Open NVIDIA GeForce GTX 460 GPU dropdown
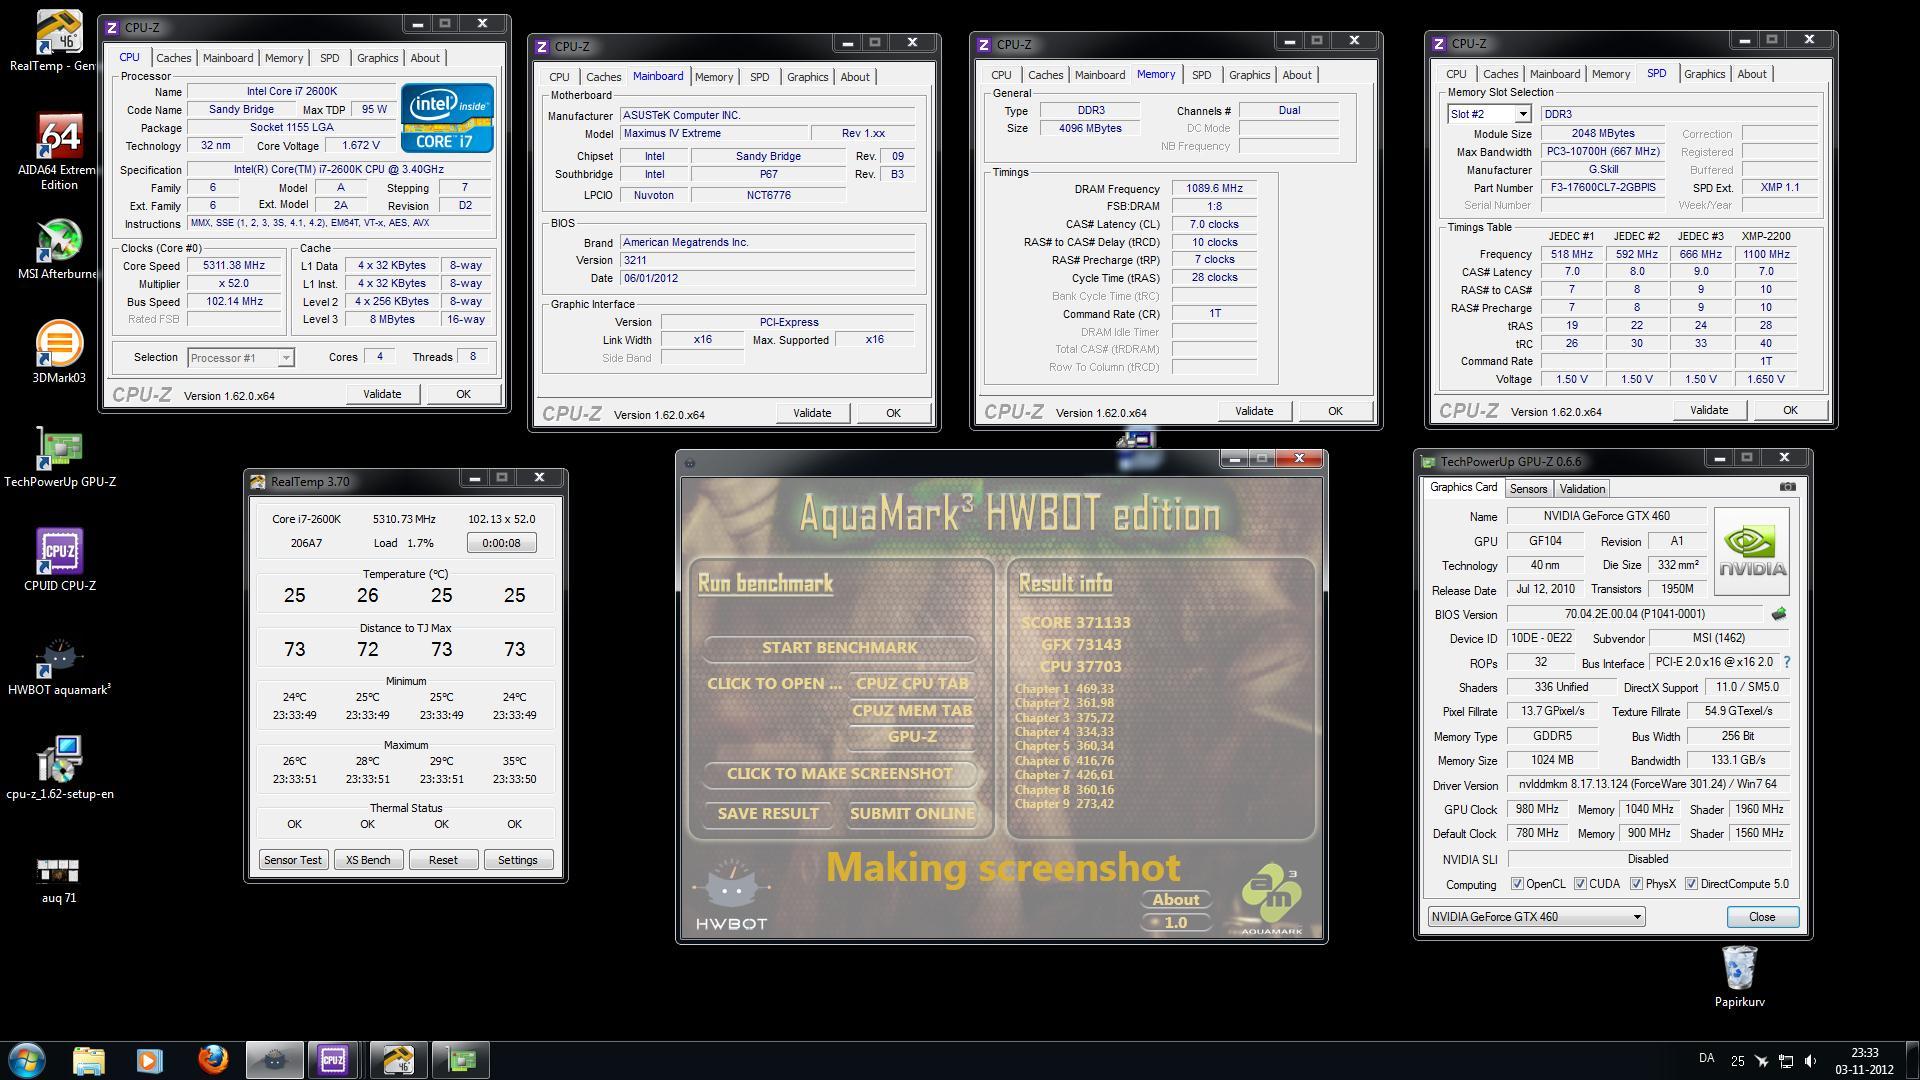Viewport: 1920px width, 1080px height. [1536, 917]
